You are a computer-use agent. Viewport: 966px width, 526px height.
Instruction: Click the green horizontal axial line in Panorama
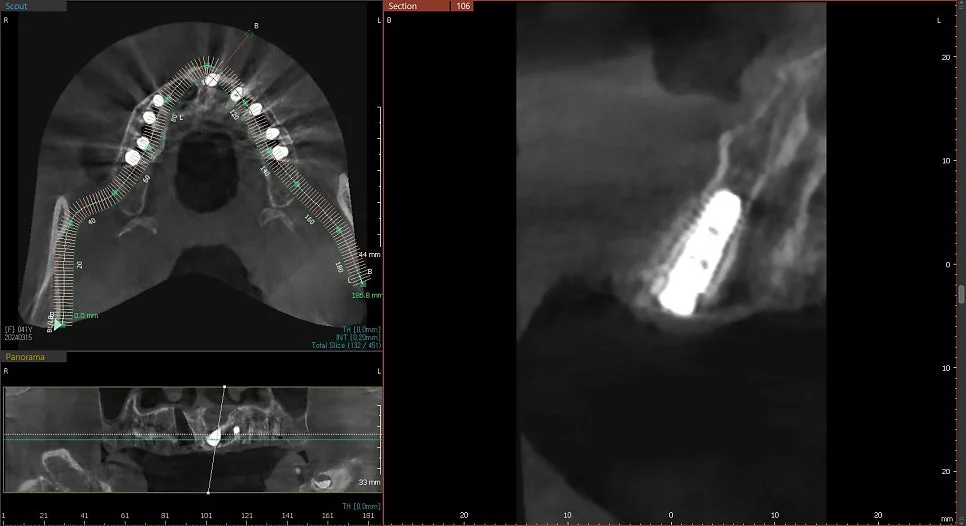[x=192, y=439]
